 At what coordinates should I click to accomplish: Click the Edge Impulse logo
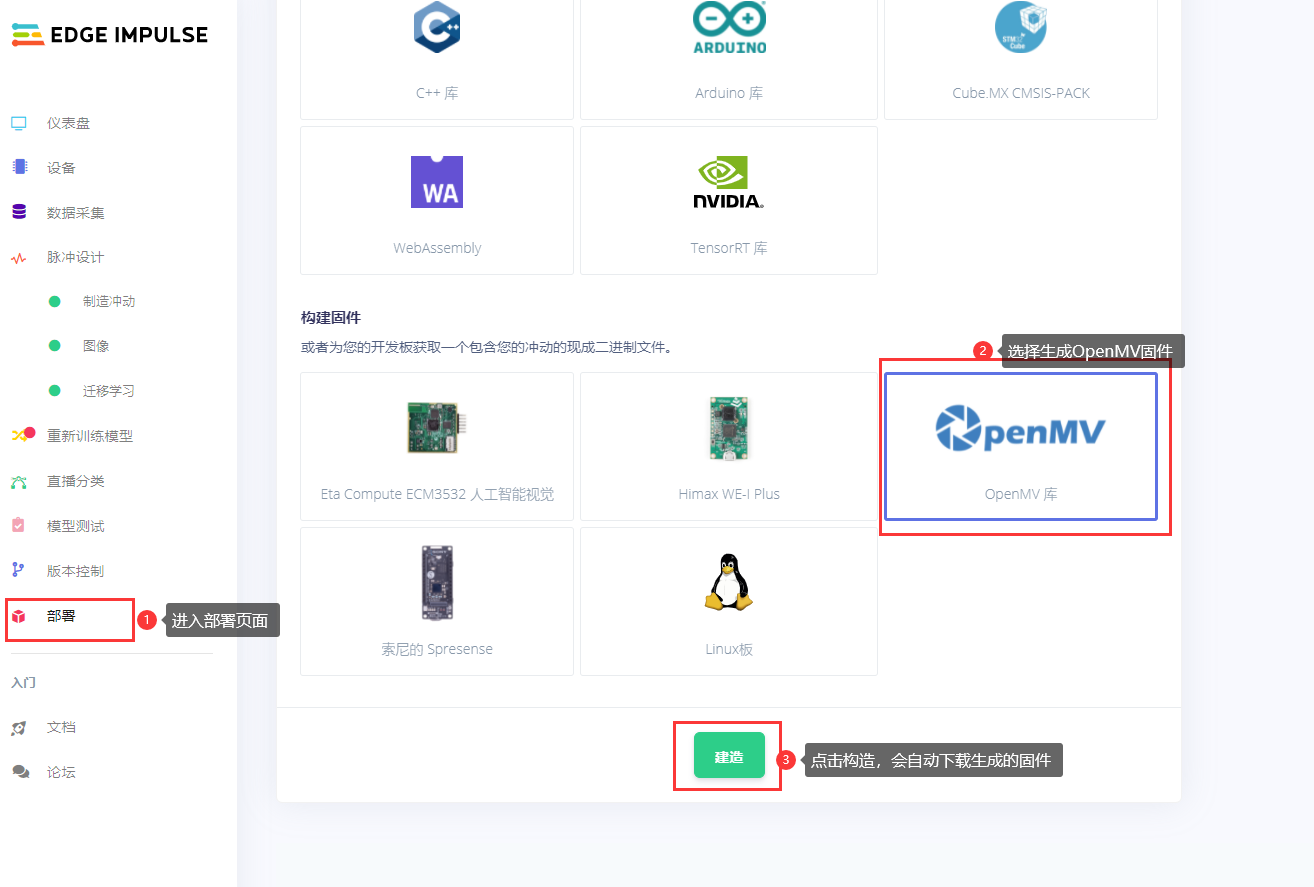pyautogui.click(x=108, y=34)
